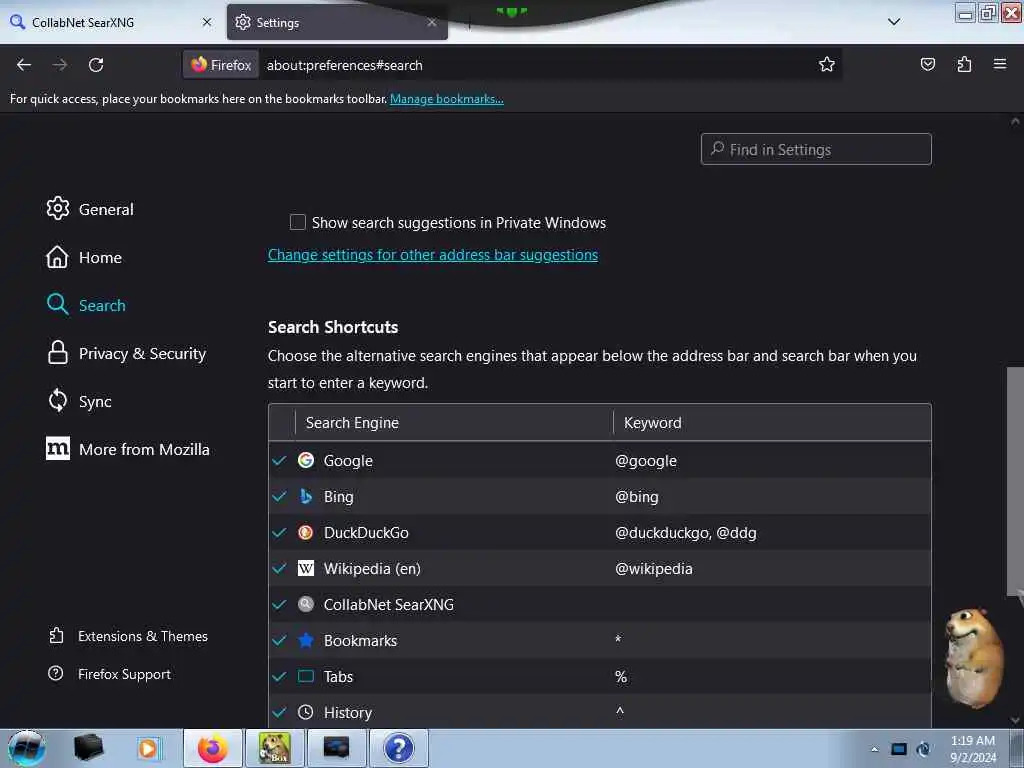This screenshot has width=1024, height=768.
Task: Bookmark this page with the star icon
Action: point(827,64)
